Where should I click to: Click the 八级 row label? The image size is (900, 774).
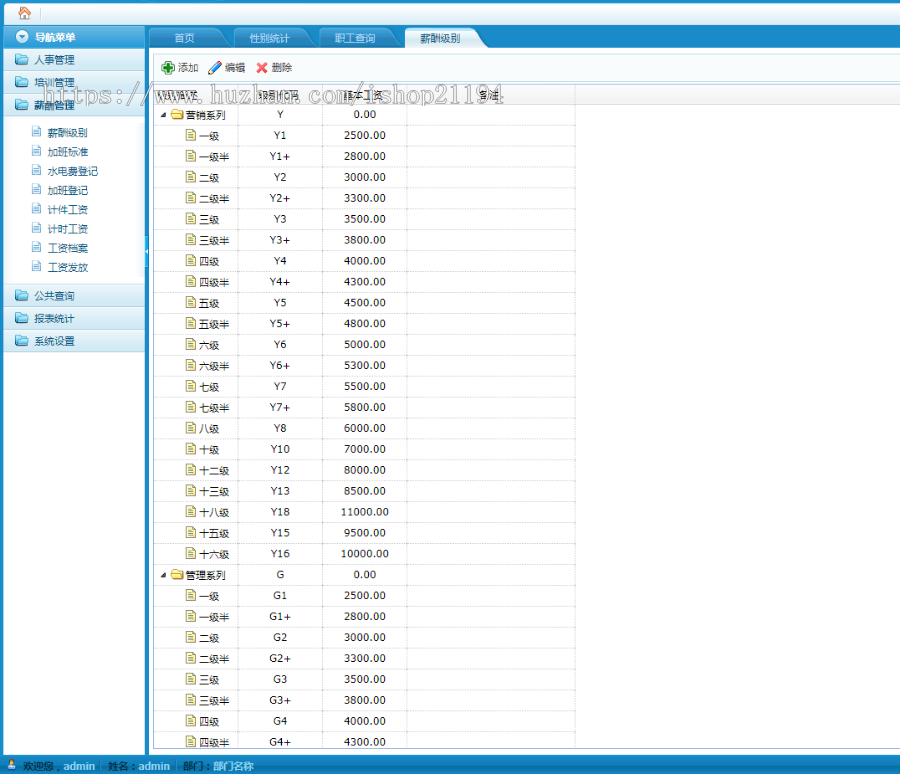(x=209, y=428)
